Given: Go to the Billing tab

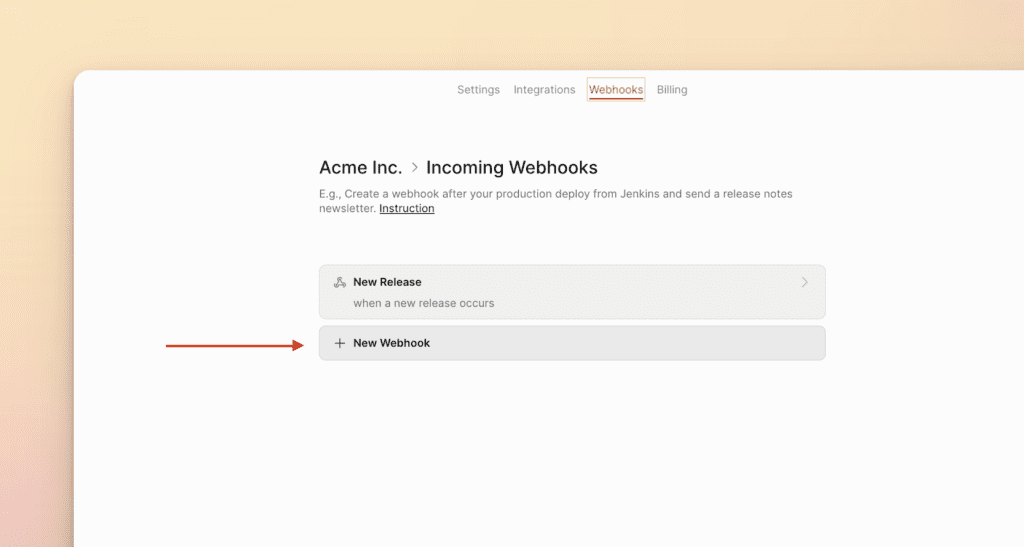Looking at the screenshot, I should tap(672, 90).
